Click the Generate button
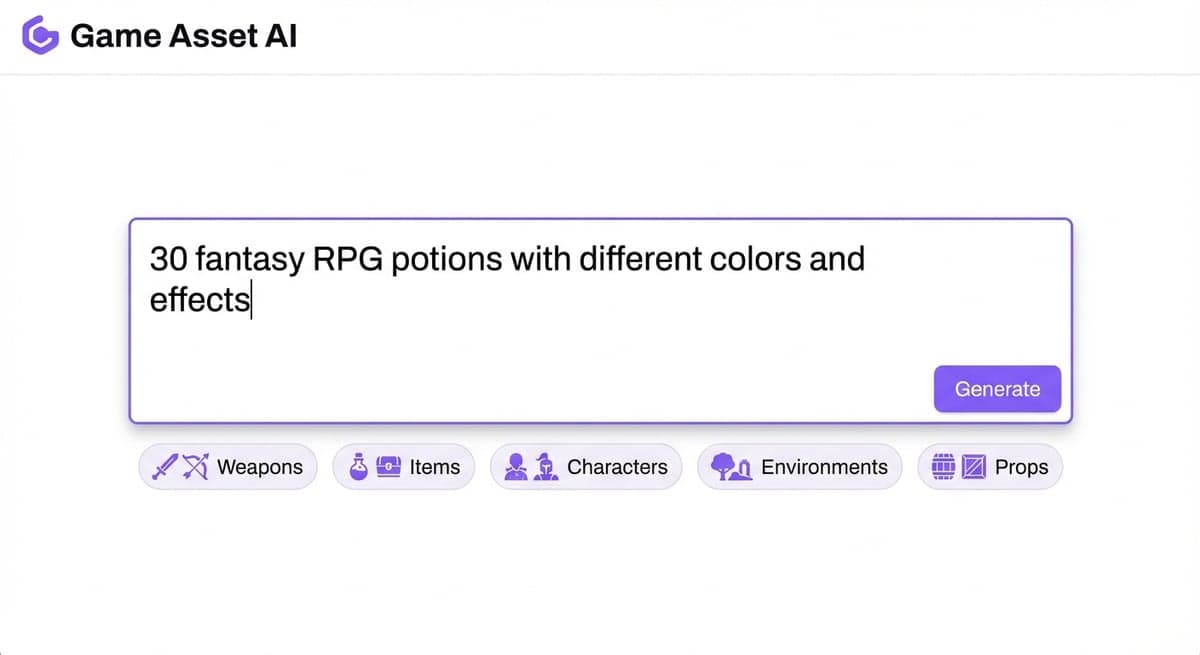The height and width of the screenshot is (655, 1200). pos(997,389)
